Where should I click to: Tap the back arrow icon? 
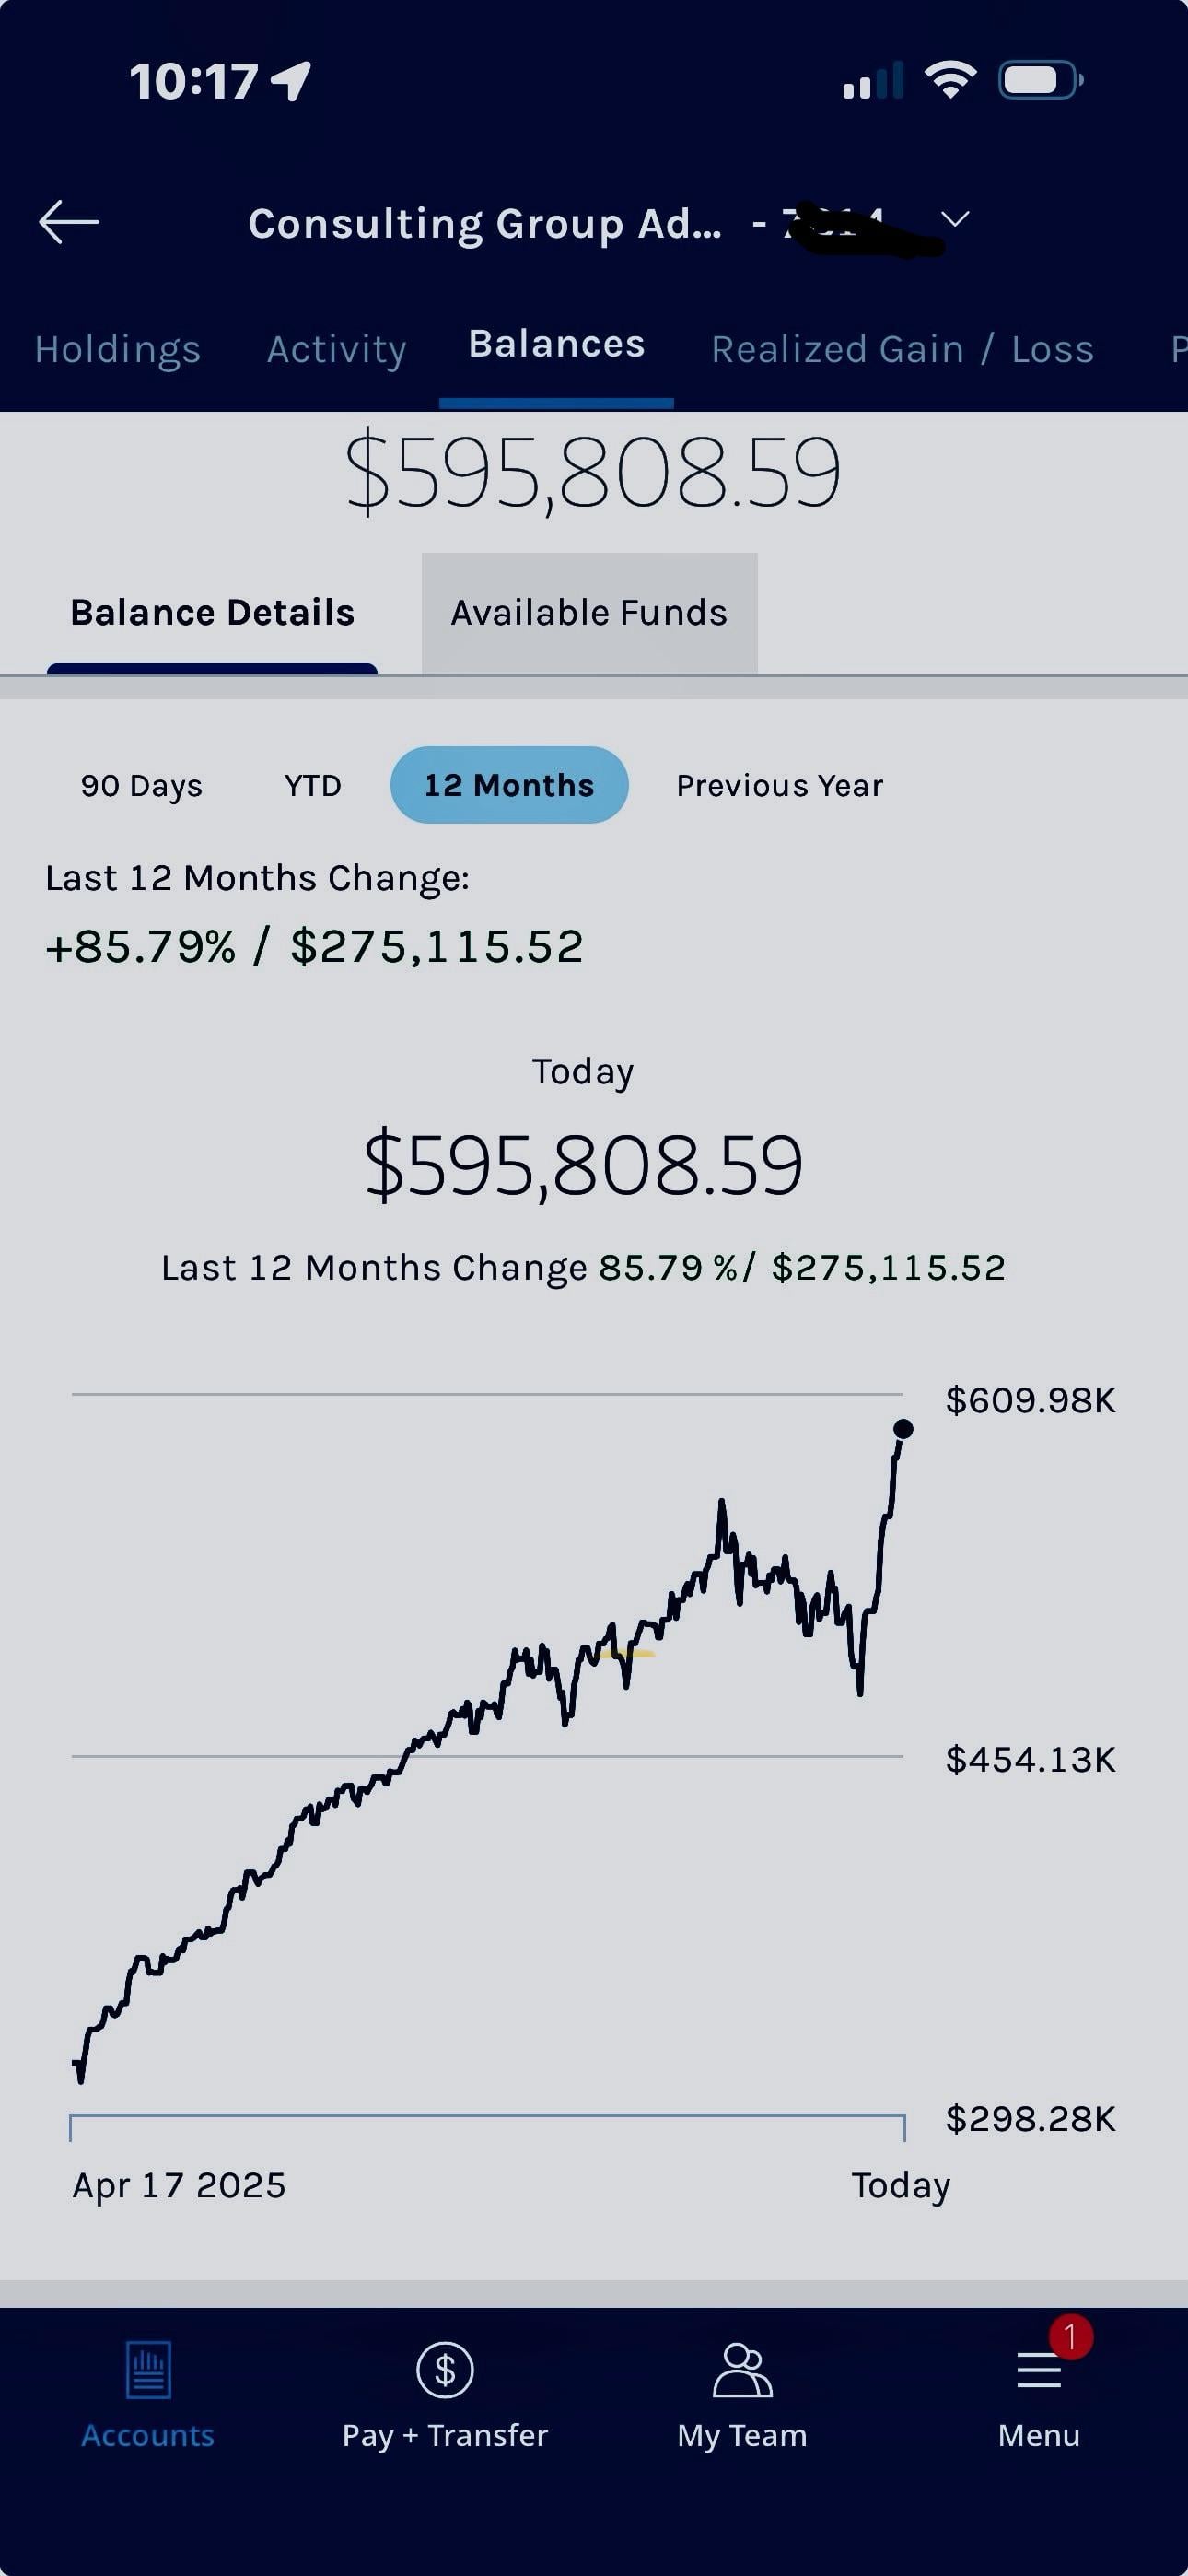click(68, 221)
